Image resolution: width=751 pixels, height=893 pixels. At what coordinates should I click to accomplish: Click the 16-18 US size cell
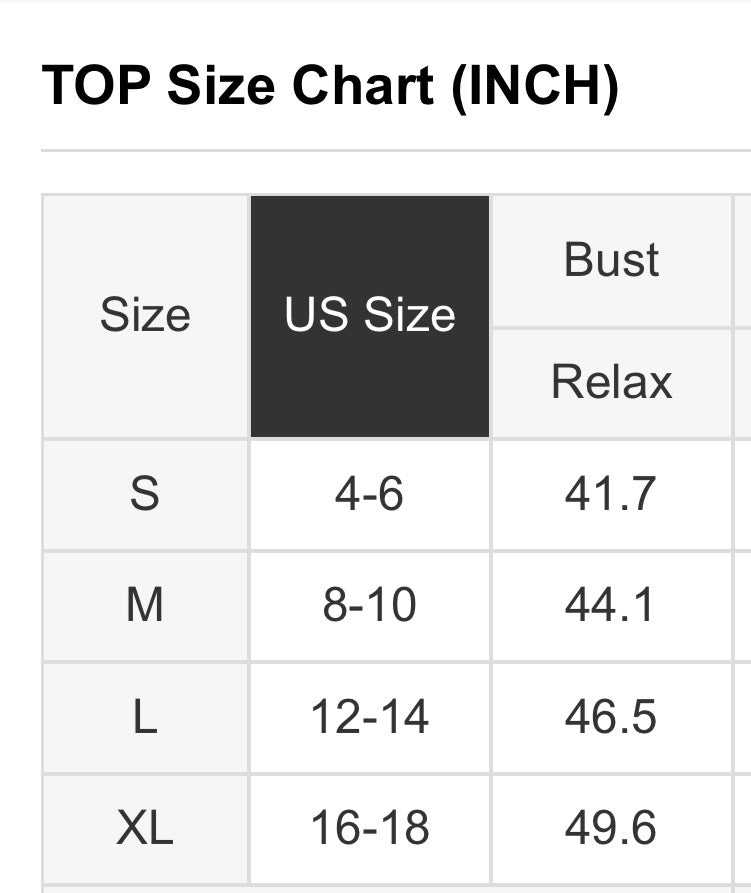(x=370, y=828)
